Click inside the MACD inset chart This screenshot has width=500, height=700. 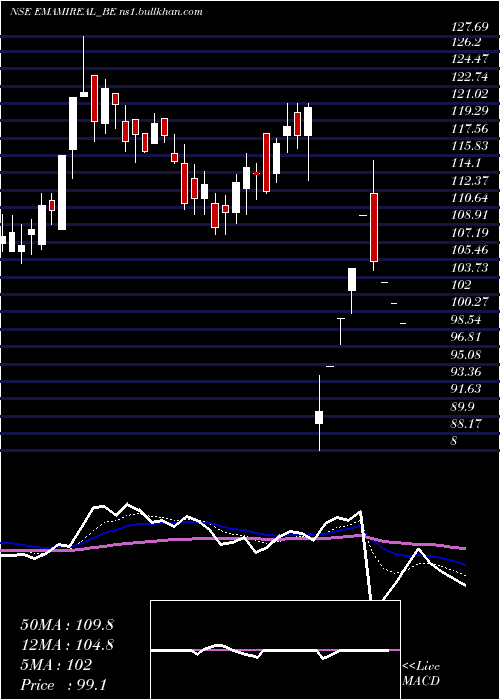point(275,650)
